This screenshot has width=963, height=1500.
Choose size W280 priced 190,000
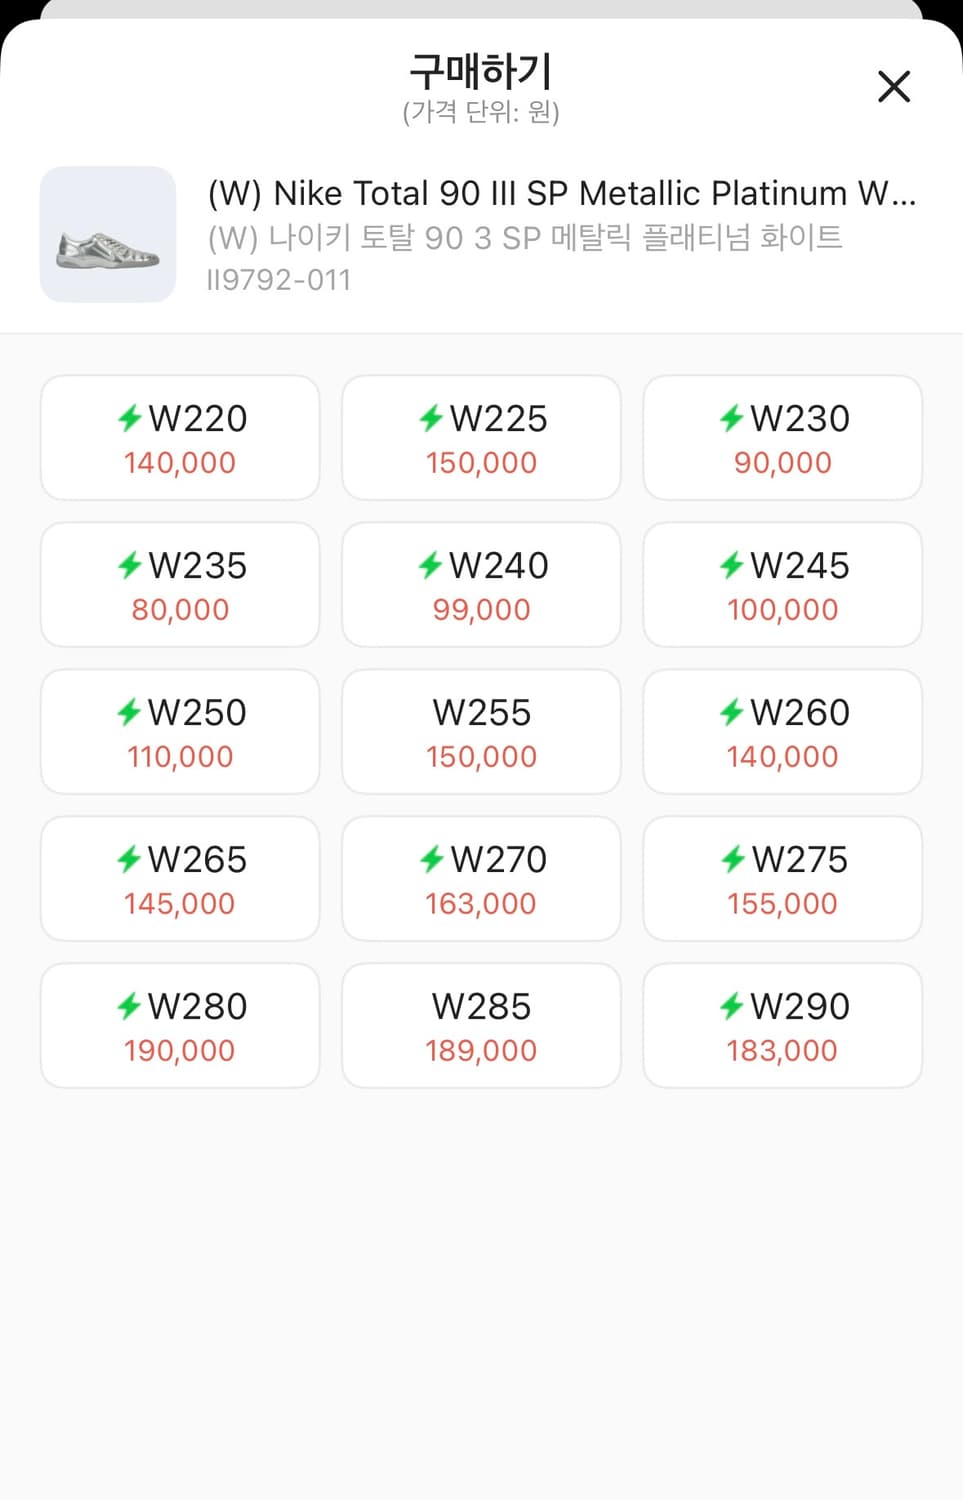180,1026
